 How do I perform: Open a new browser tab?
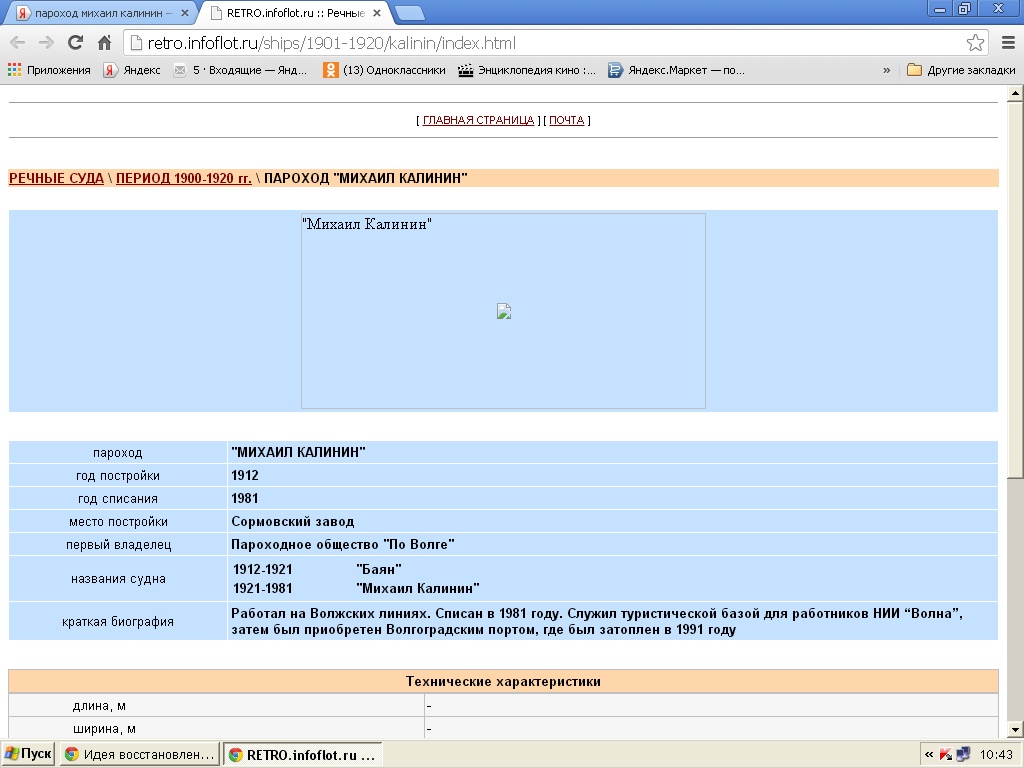pyautogui.click(x=409, y=13)
